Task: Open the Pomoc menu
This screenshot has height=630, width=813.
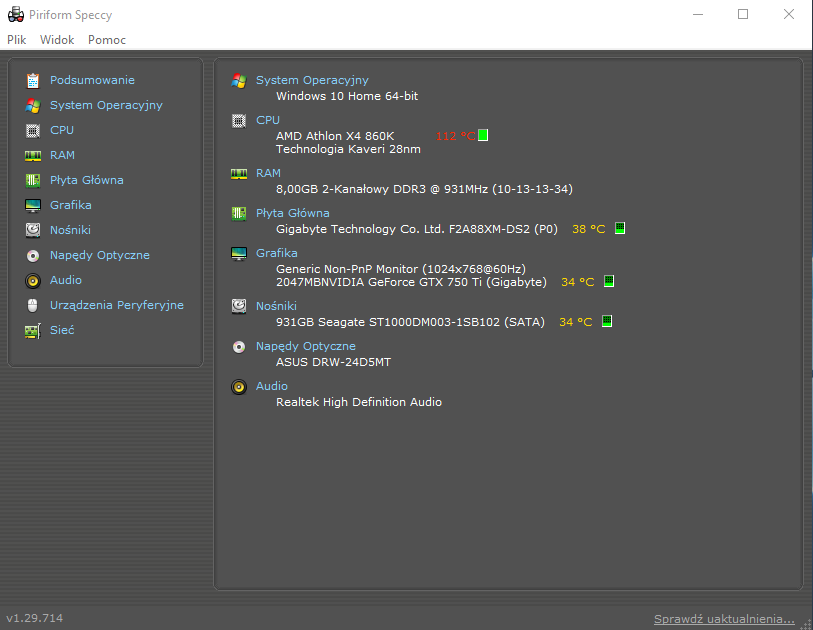Action: 107,40
